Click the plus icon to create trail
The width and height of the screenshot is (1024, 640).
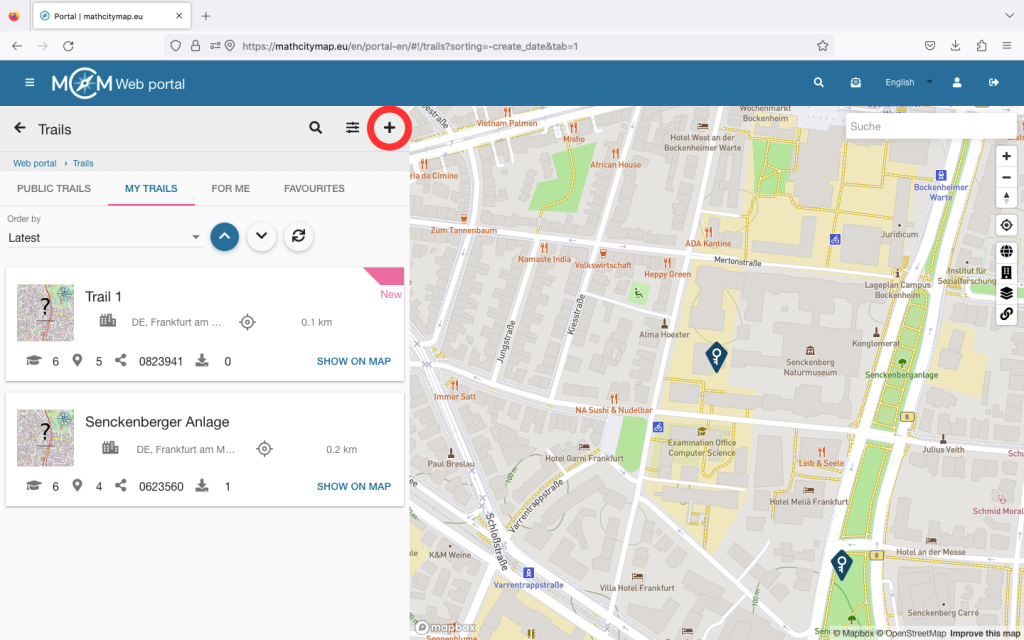[x=389, y=128]
